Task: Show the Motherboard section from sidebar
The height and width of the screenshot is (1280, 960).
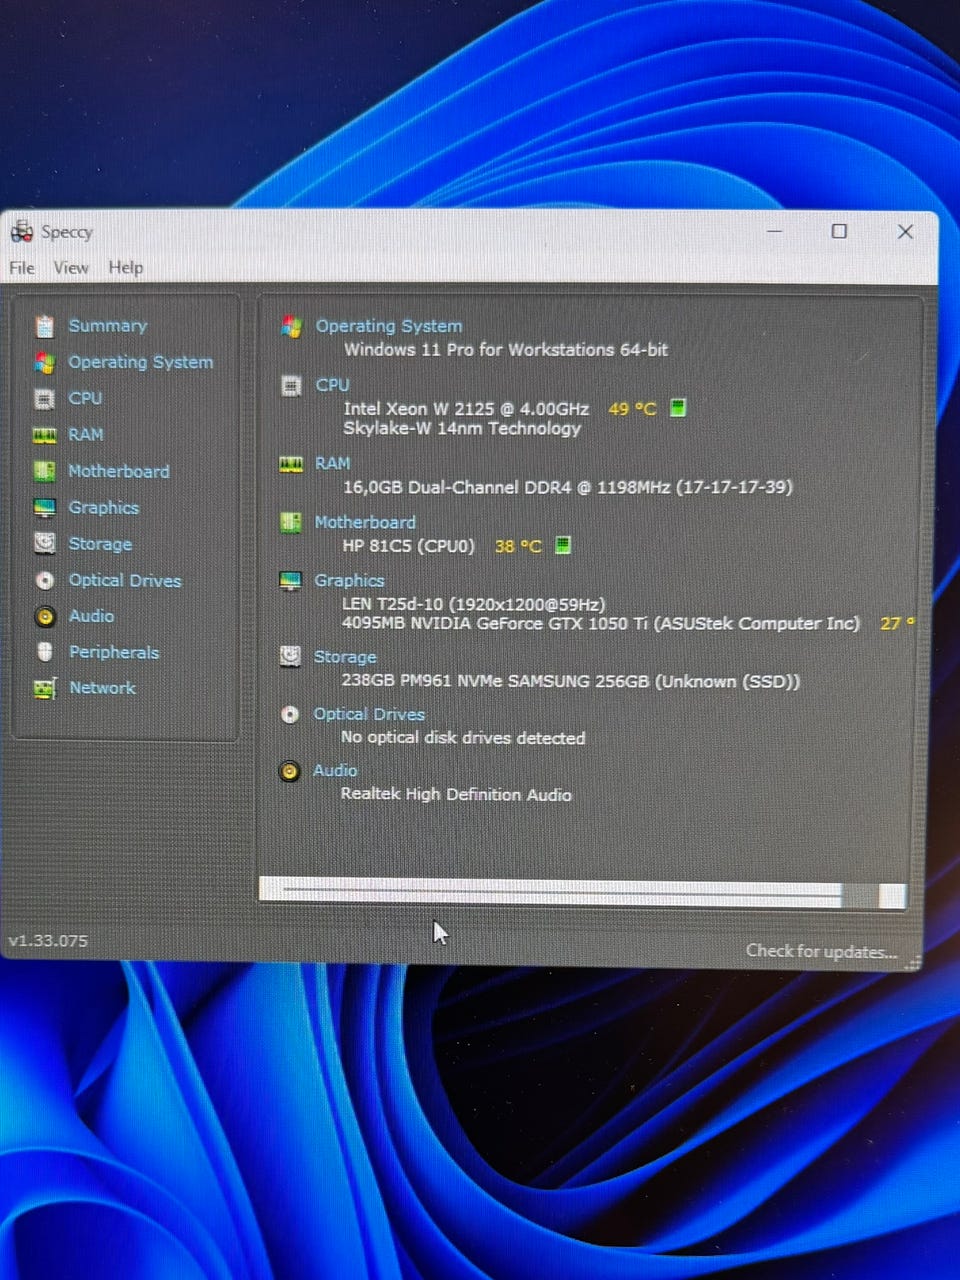Action: tap(118, 471)
